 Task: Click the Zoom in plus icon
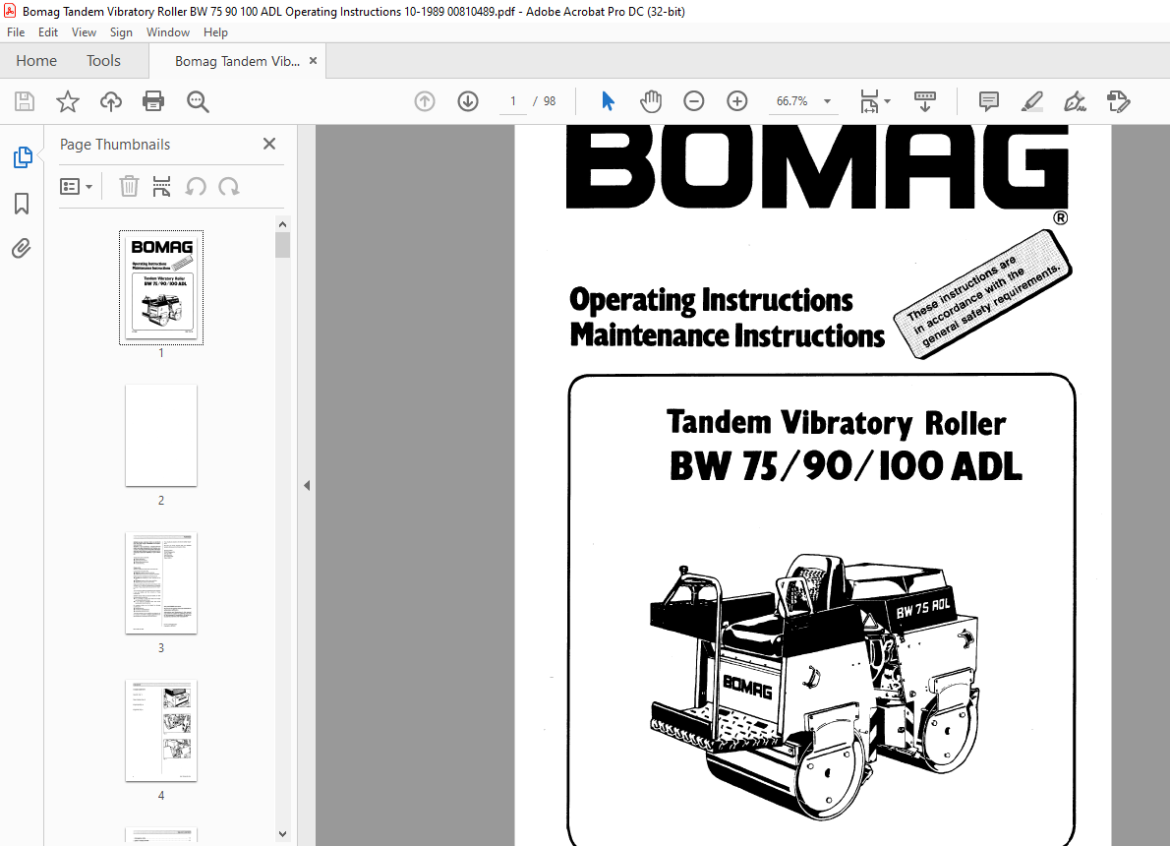coord(736,101)
